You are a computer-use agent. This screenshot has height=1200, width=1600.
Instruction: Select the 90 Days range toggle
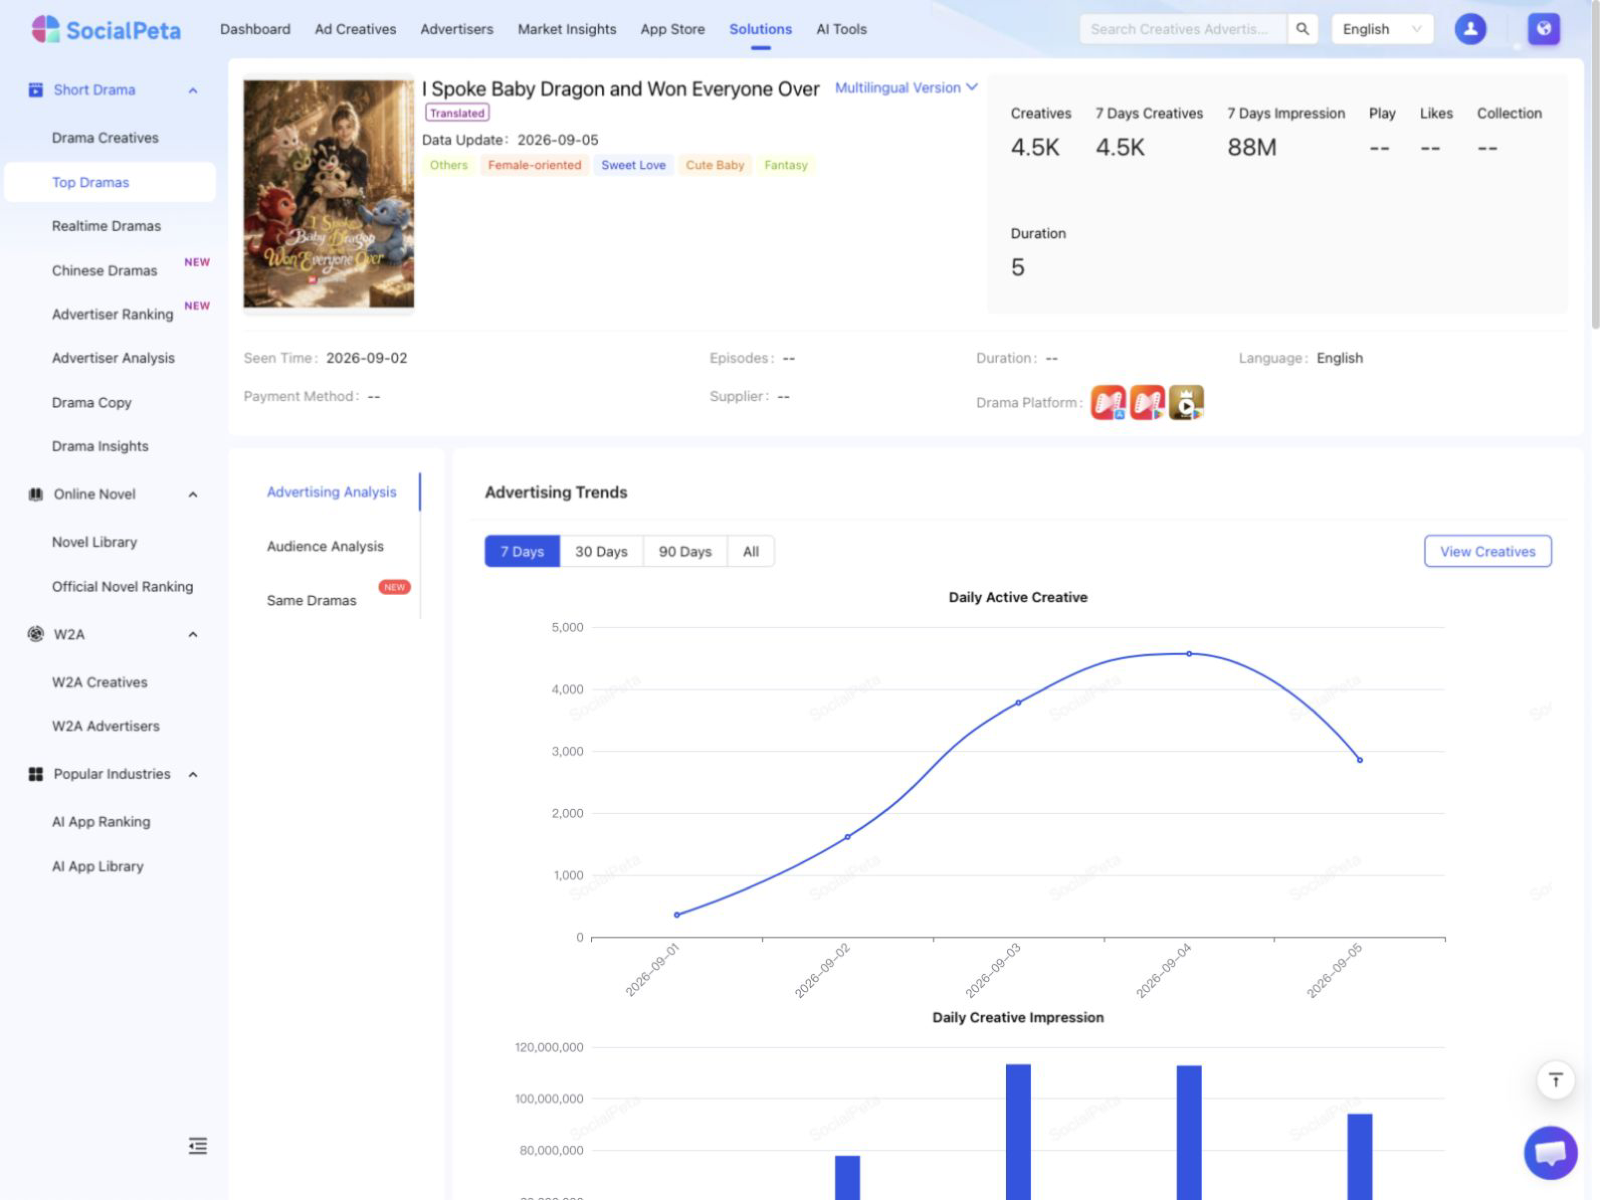(x=685, y=552)
